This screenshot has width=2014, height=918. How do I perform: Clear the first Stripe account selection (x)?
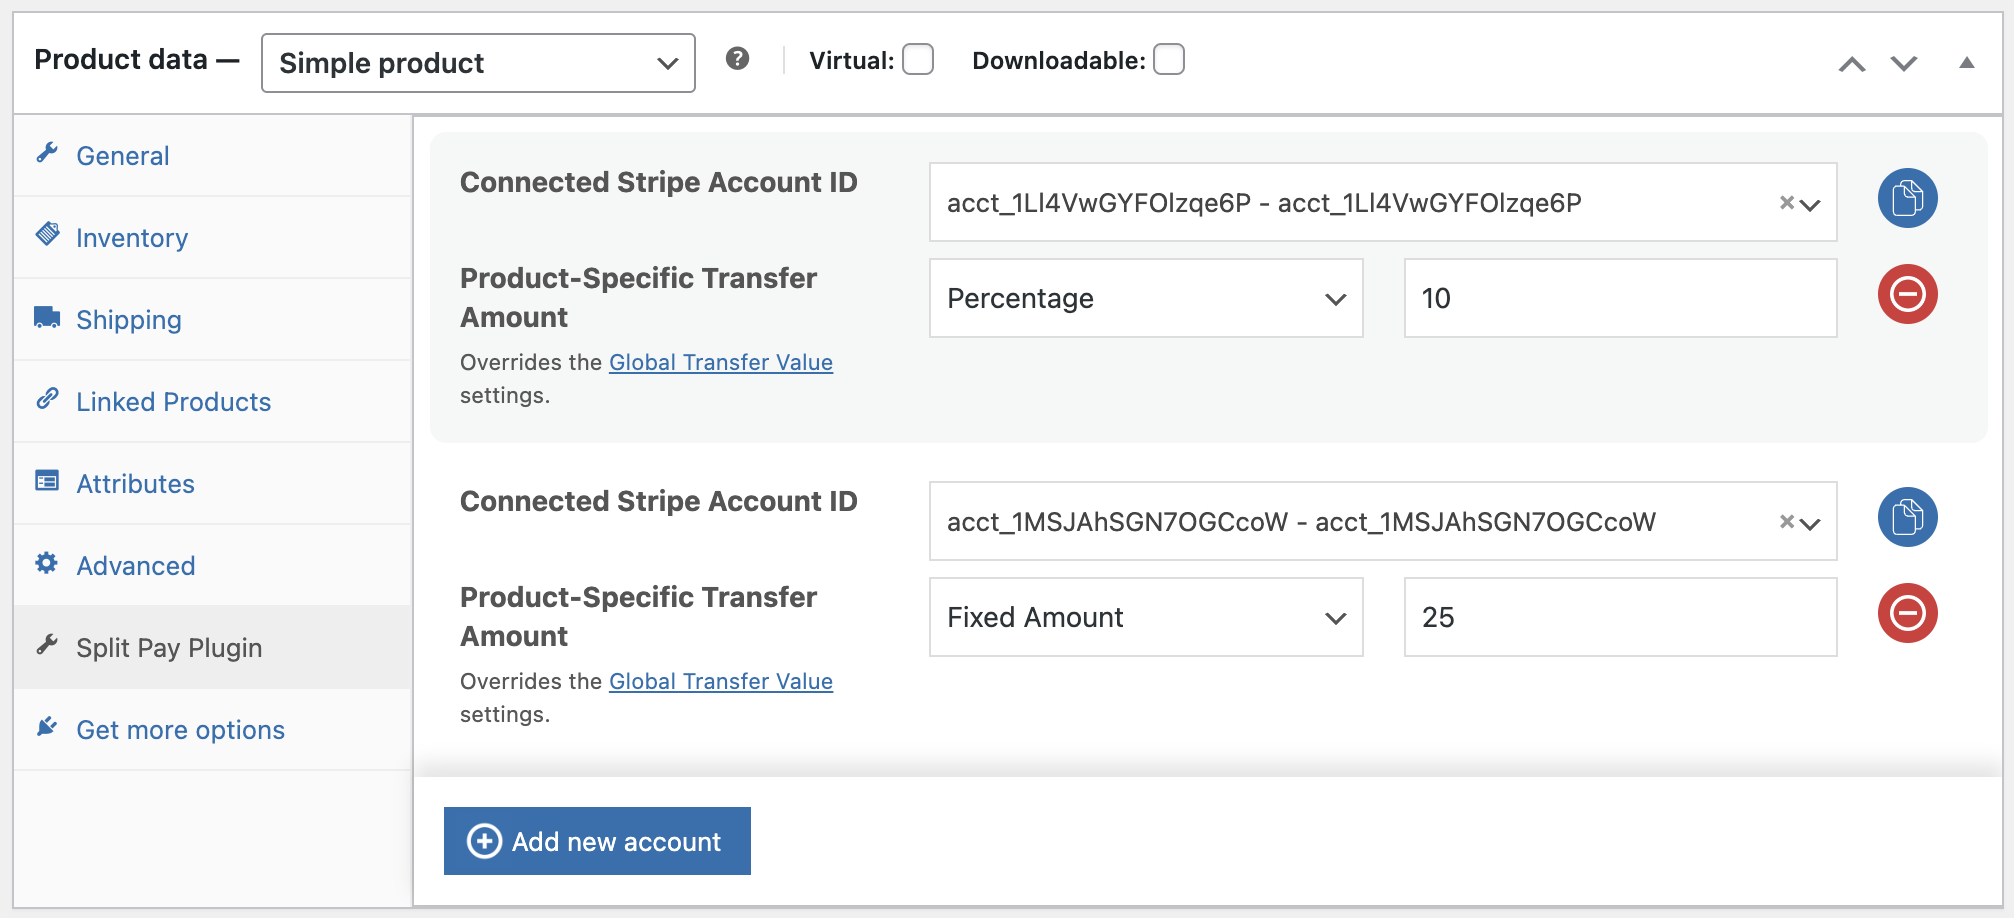[1786, 203]
